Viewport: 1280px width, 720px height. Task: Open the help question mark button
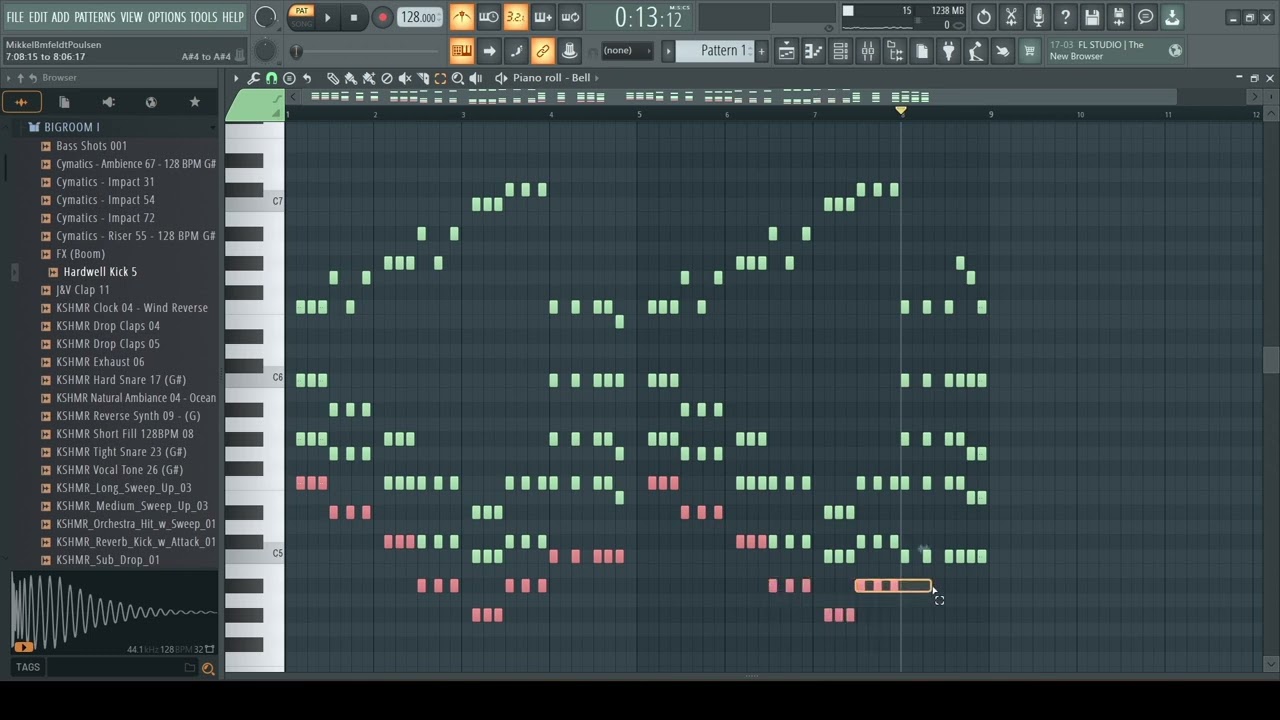1065,17
